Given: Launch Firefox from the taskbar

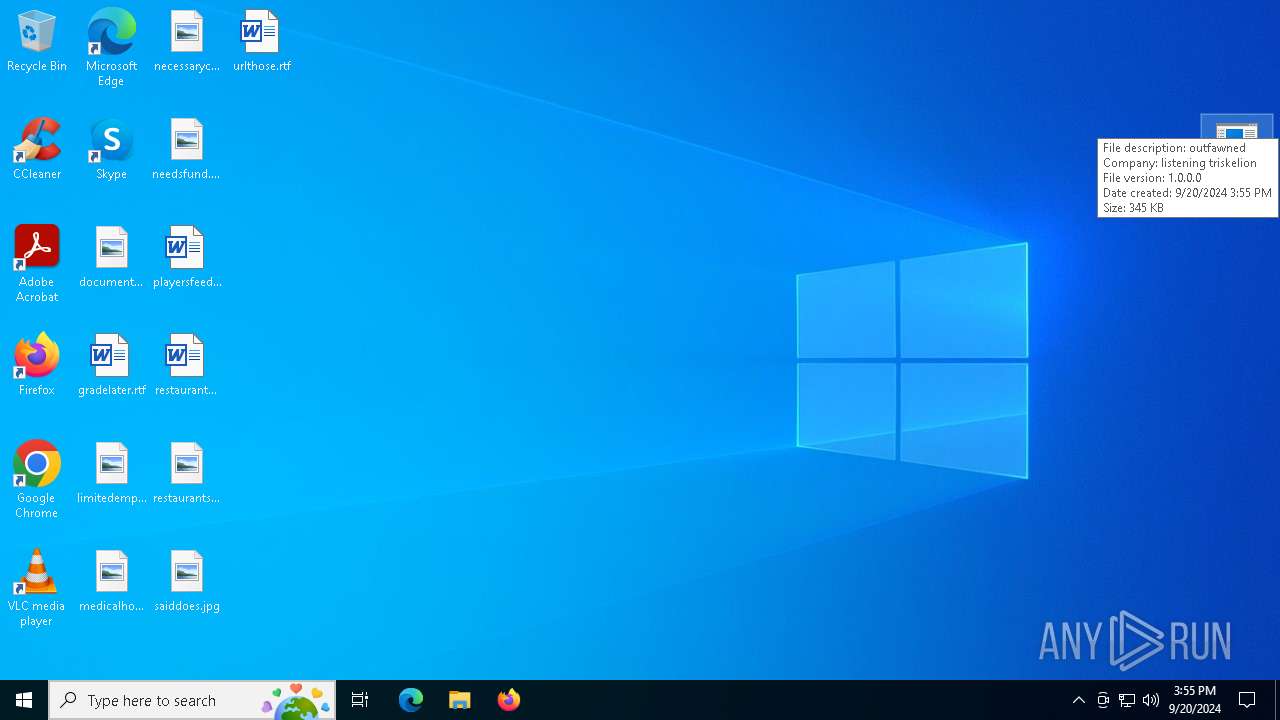Looking at the screenshot, I should pos(509,700).
